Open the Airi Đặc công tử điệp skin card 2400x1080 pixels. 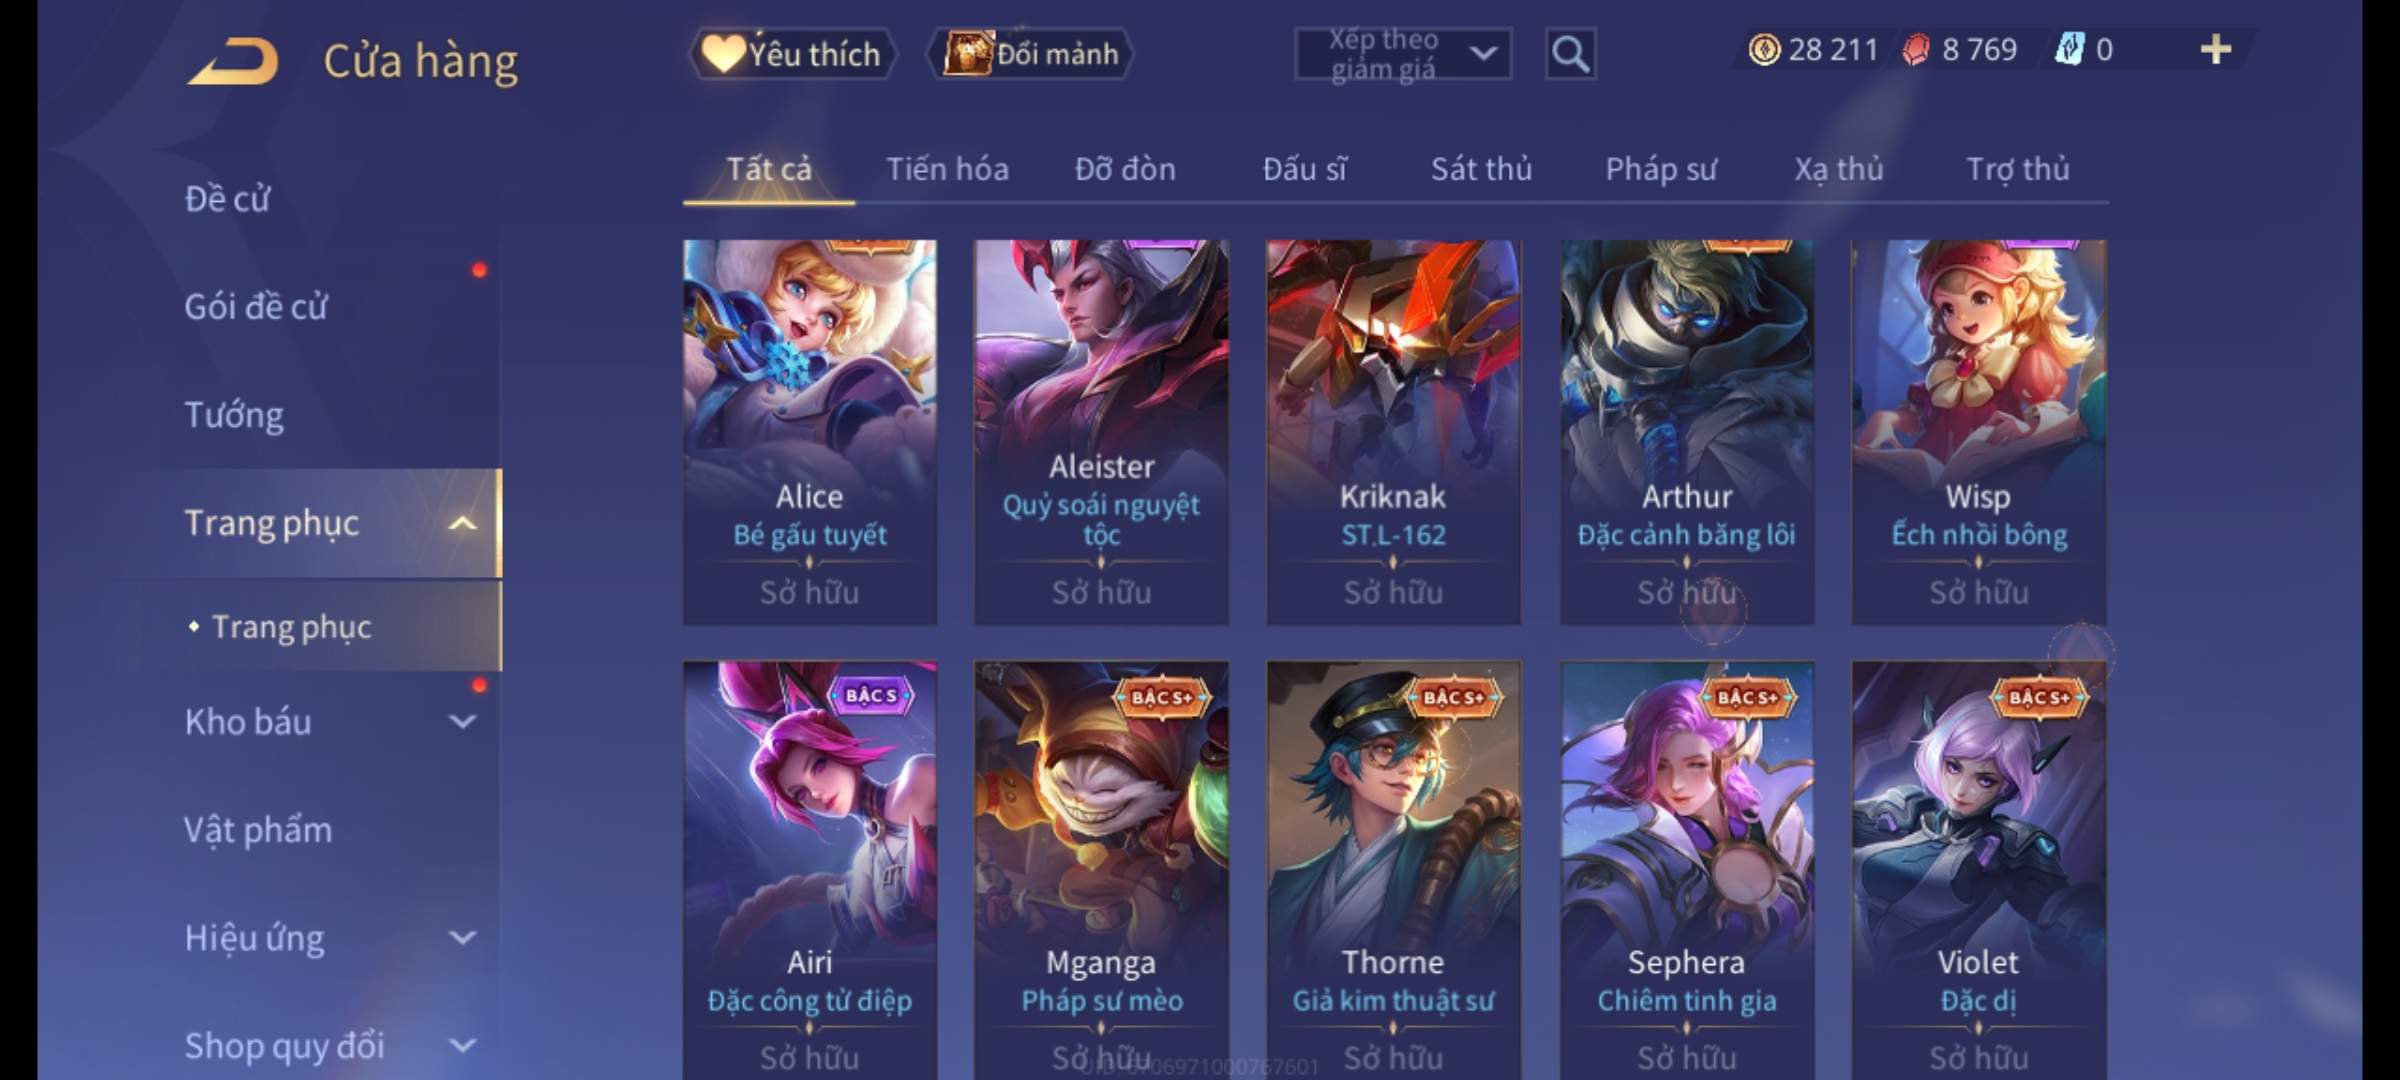[x=810, y=870]
